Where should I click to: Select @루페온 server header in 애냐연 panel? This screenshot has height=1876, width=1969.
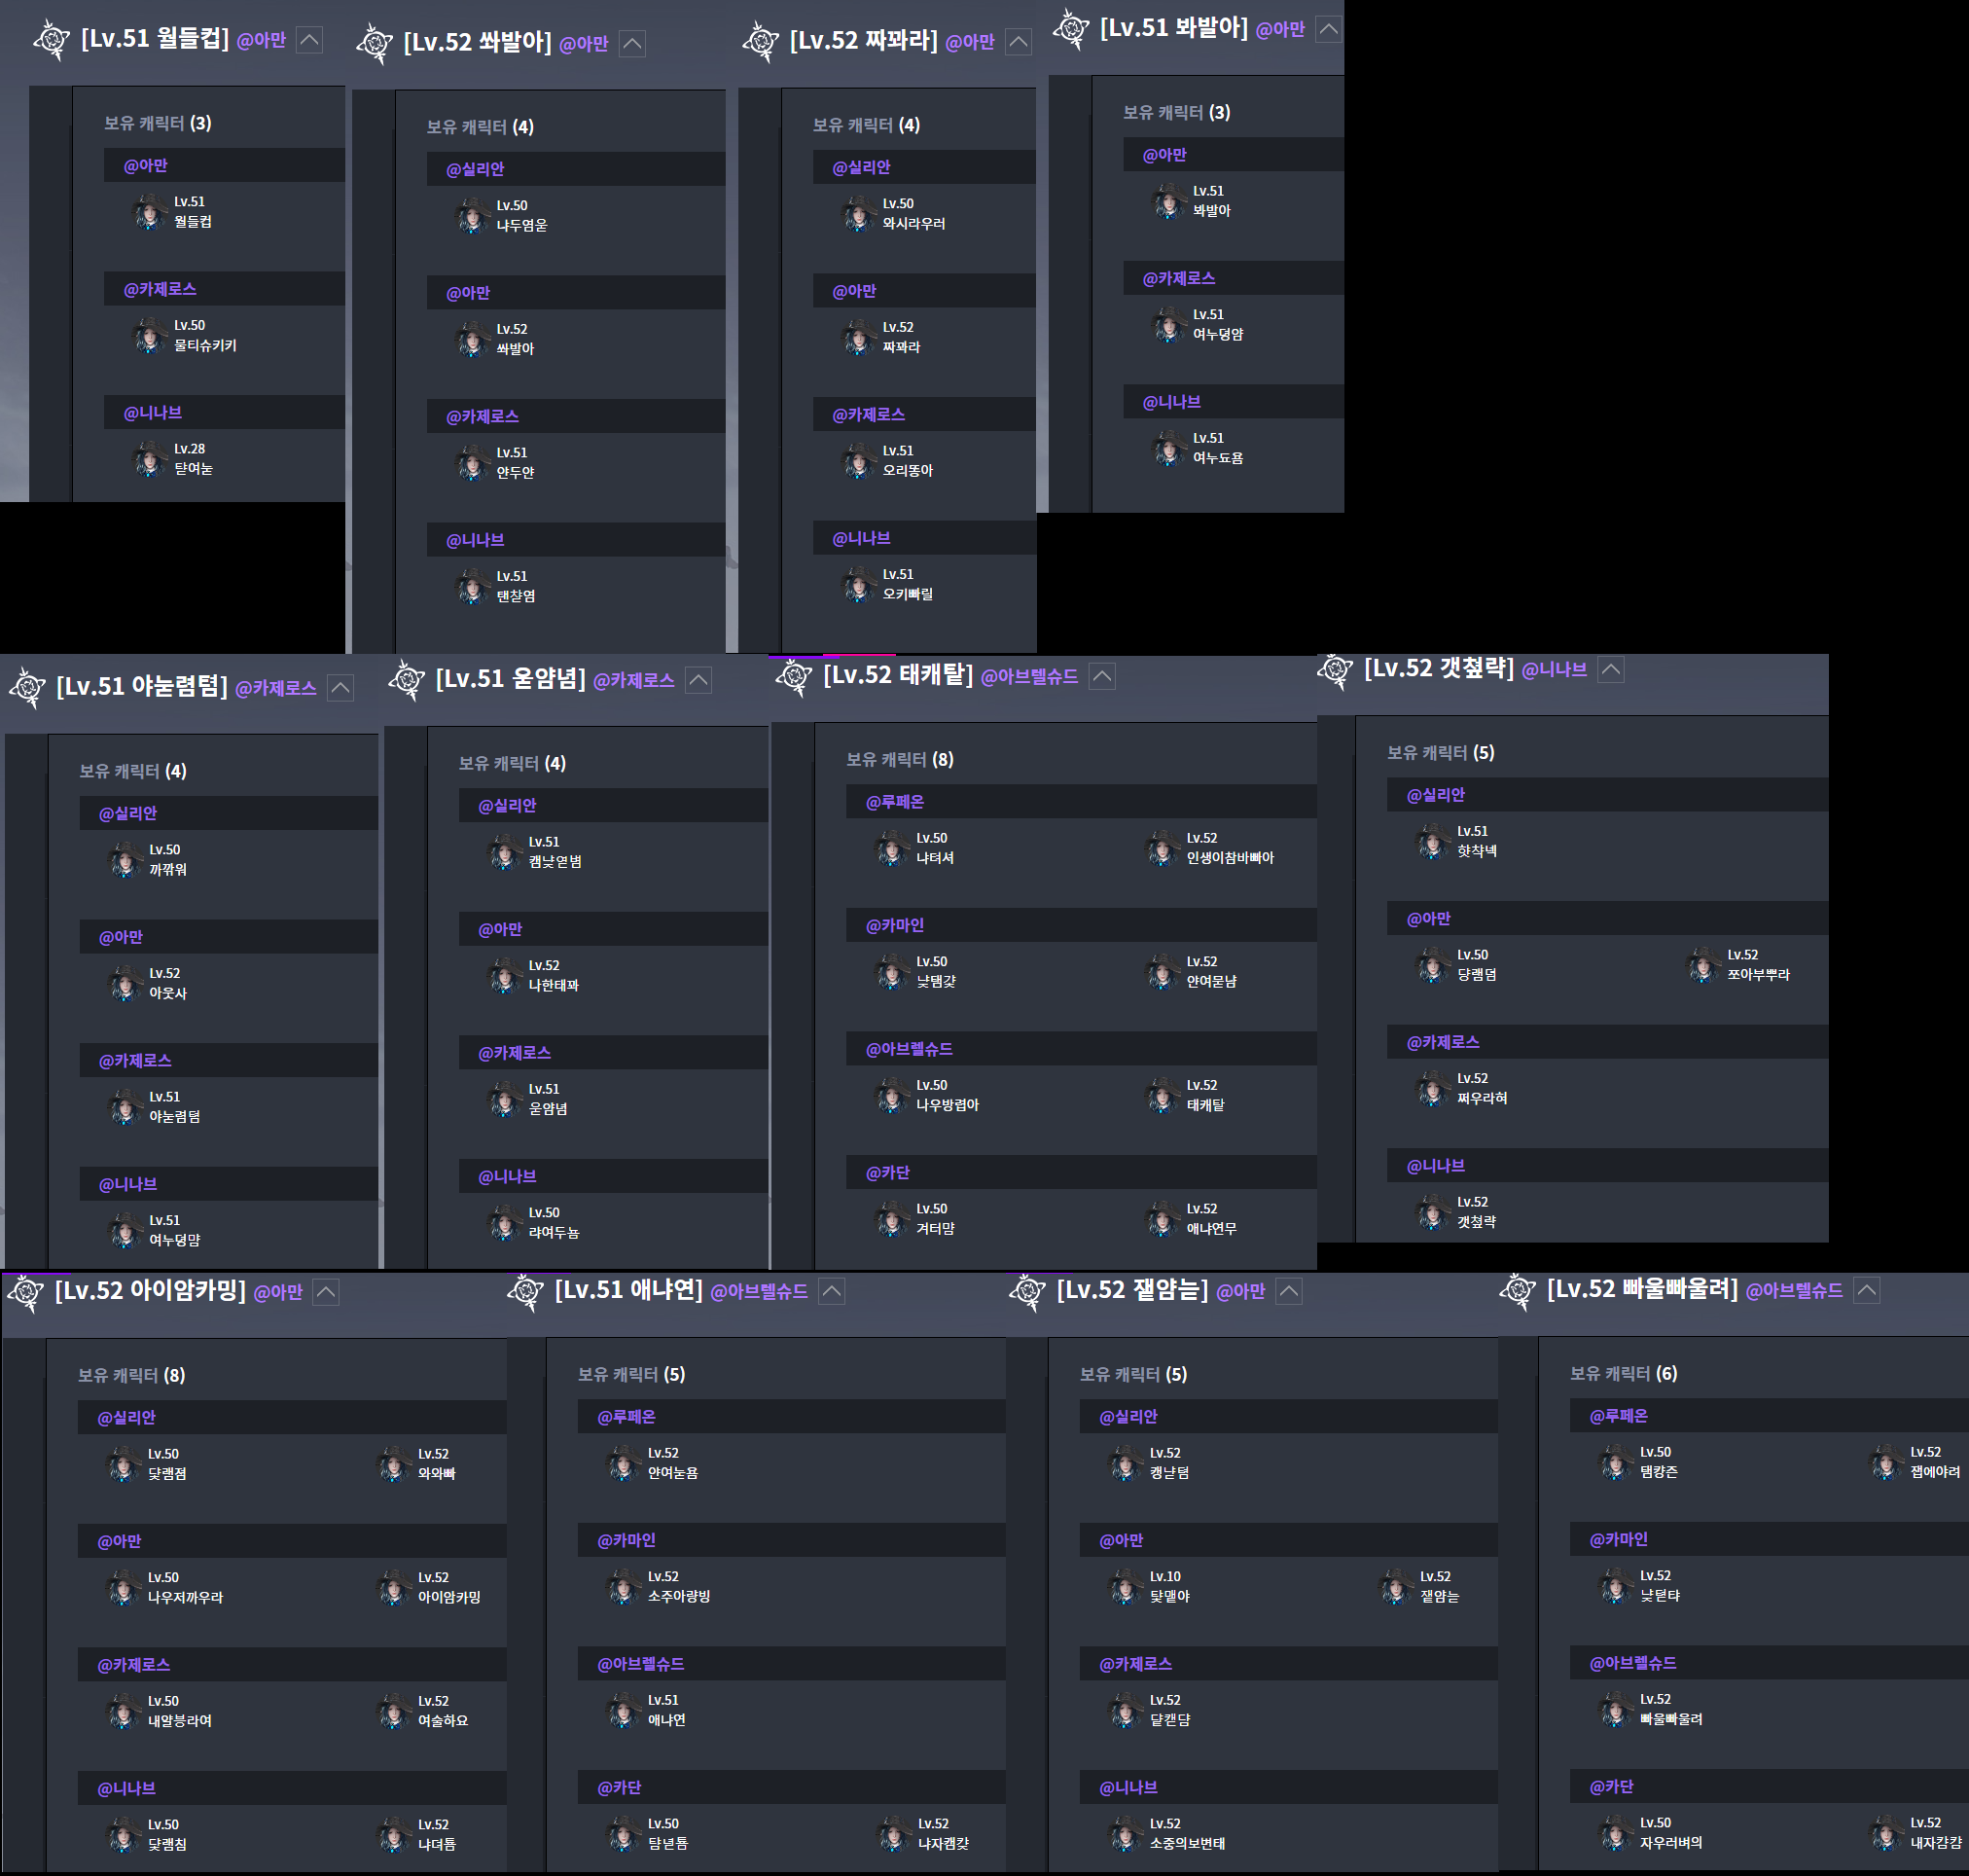point(626,1416)
